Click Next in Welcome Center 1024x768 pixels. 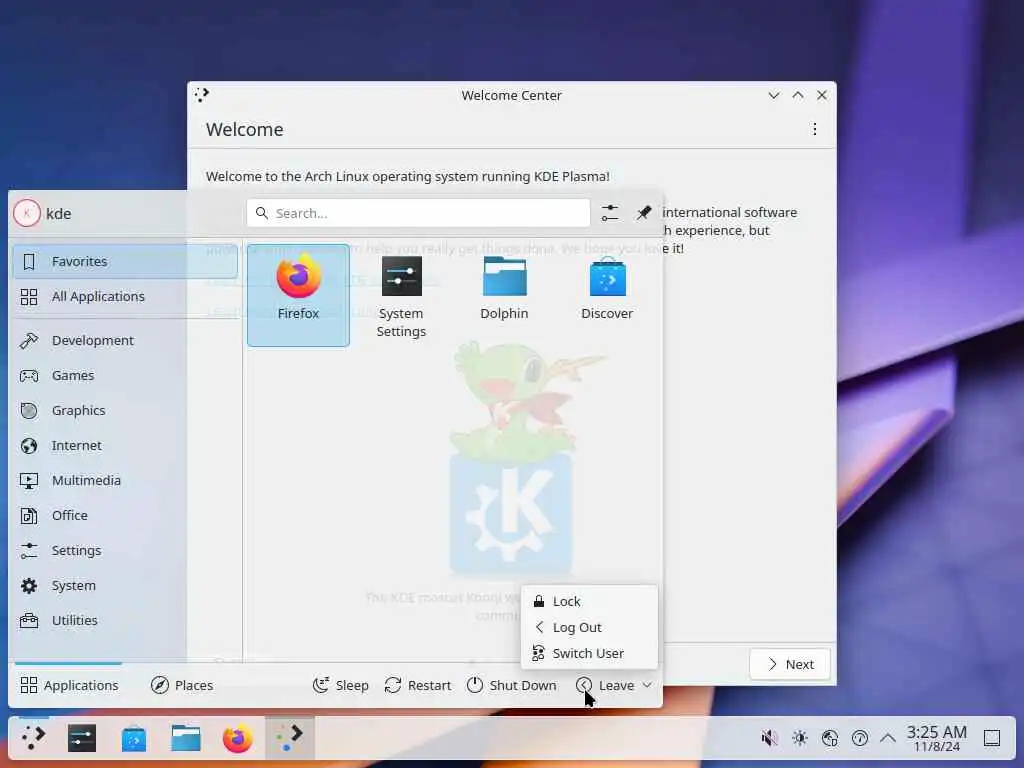790,664
